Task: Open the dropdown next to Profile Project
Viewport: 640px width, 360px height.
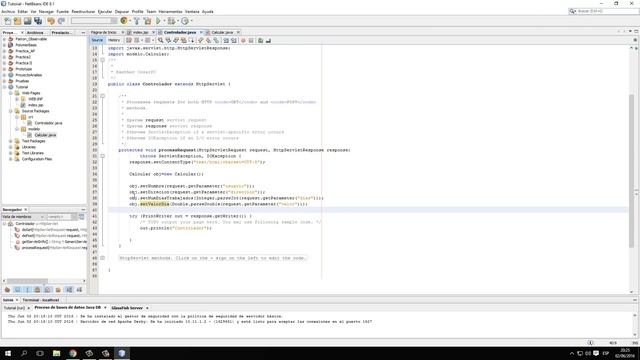Action: tap(191, 21)
